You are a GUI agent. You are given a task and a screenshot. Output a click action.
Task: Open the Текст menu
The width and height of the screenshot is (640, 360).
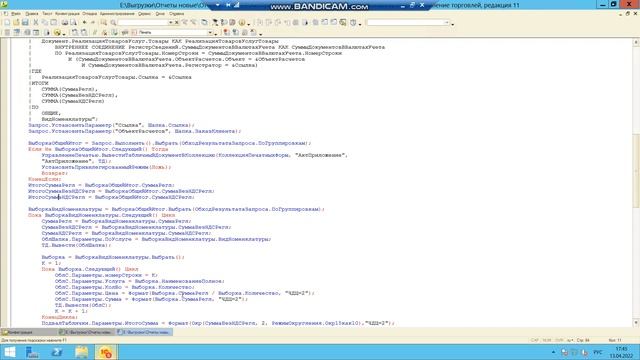47,14
